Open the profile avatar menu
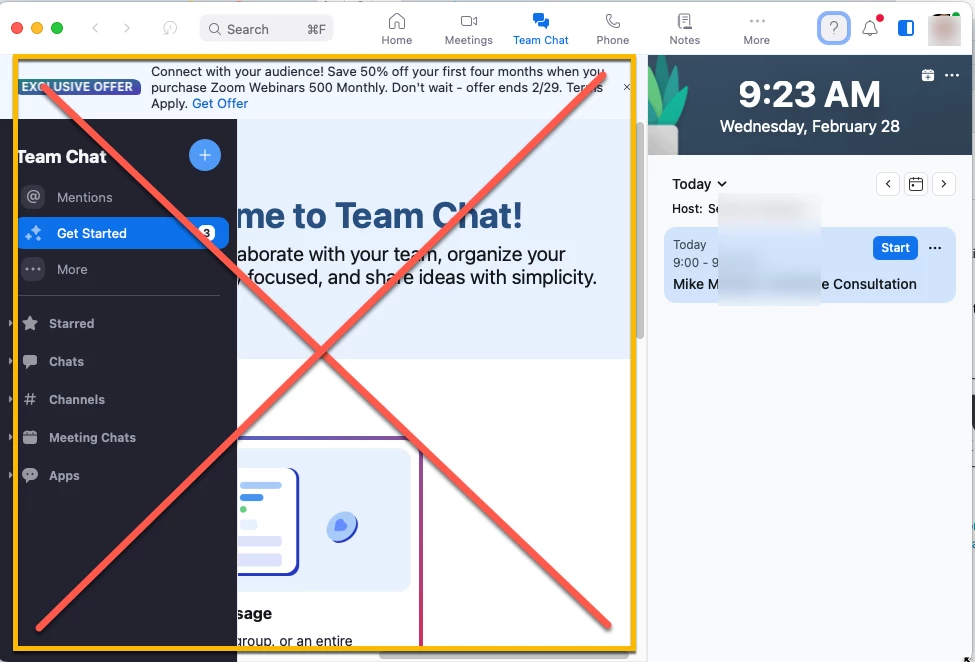This screenshot has height=662, width=975. click(x=944, y=29)
